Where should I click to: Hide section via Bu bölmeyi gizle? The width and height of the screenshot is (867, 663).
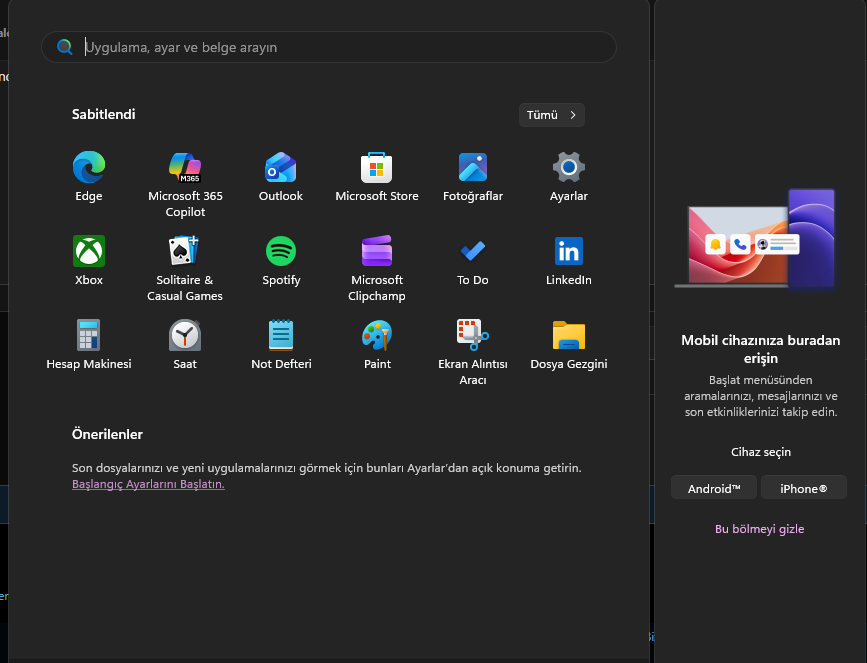(x=760, y=529)
